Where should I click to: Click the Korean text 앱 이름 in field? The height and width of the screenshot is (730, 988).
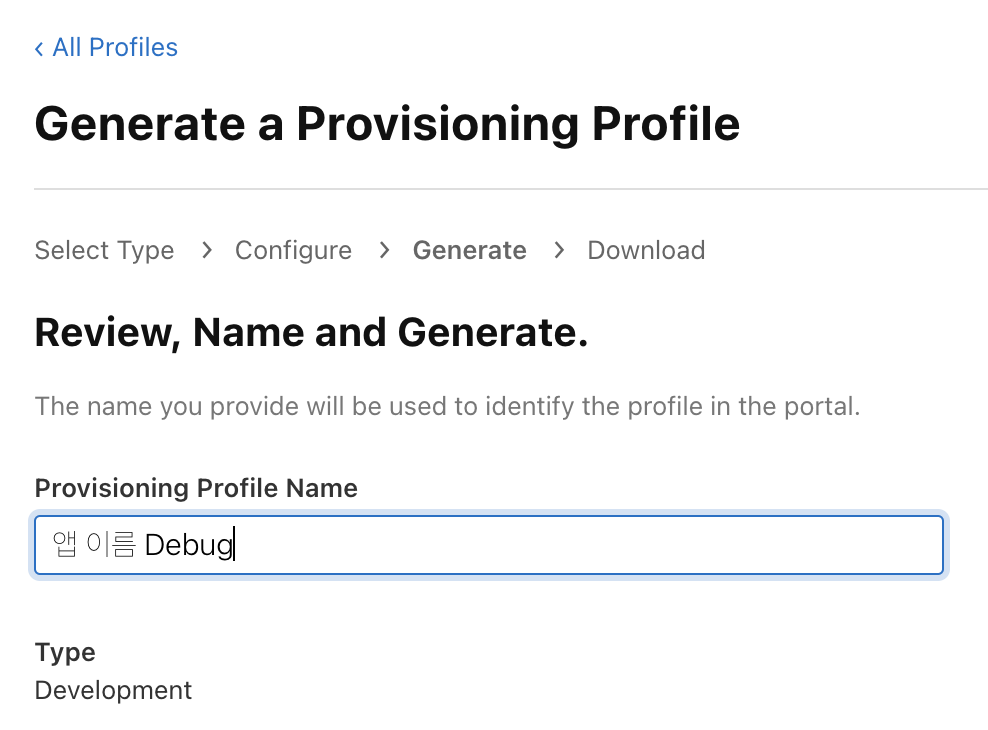click(93, 546)
